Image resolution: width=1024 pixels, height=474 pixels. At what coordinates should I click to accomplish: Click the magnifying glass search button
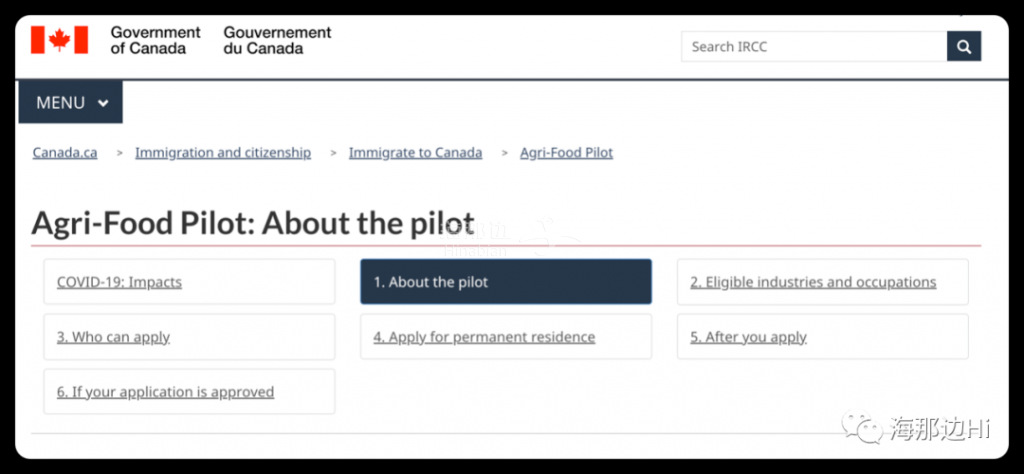pos(964,46)
